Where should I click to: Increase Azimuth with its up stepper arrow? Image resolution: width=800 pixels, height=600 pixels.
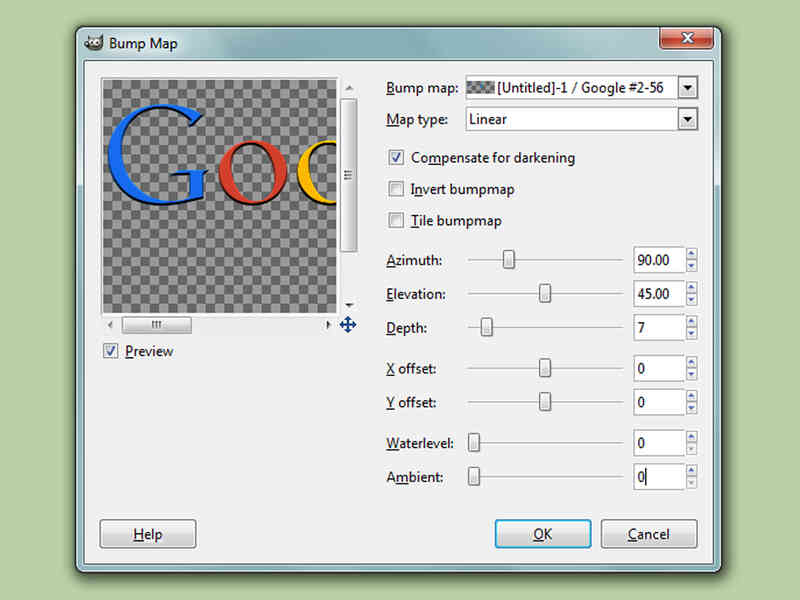692,254
